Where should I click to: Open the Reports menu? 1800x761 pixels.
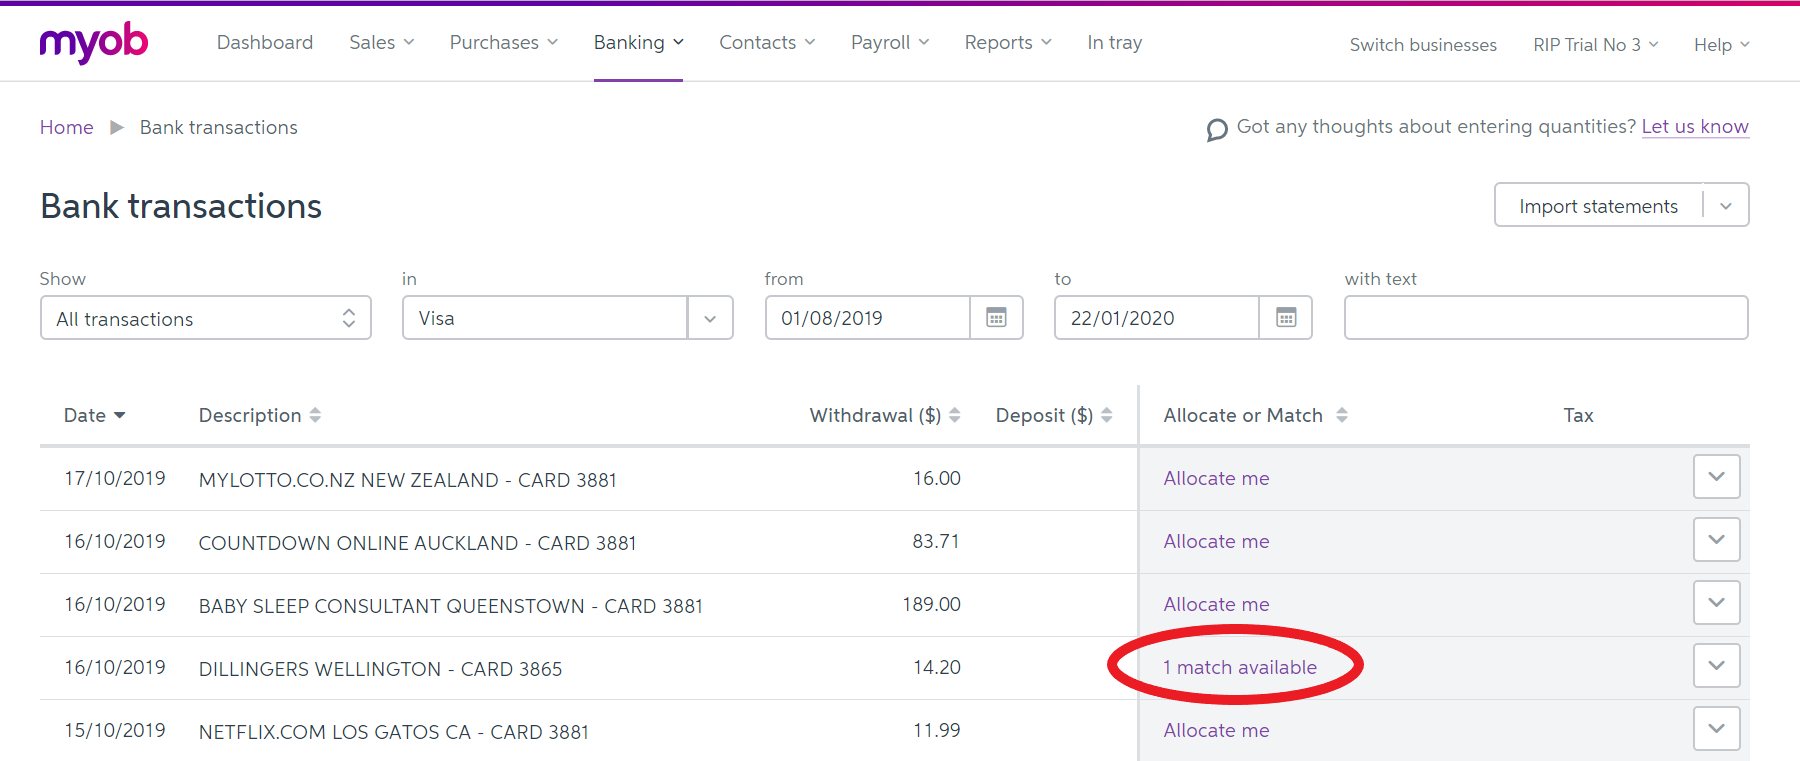click(1008, 42)
